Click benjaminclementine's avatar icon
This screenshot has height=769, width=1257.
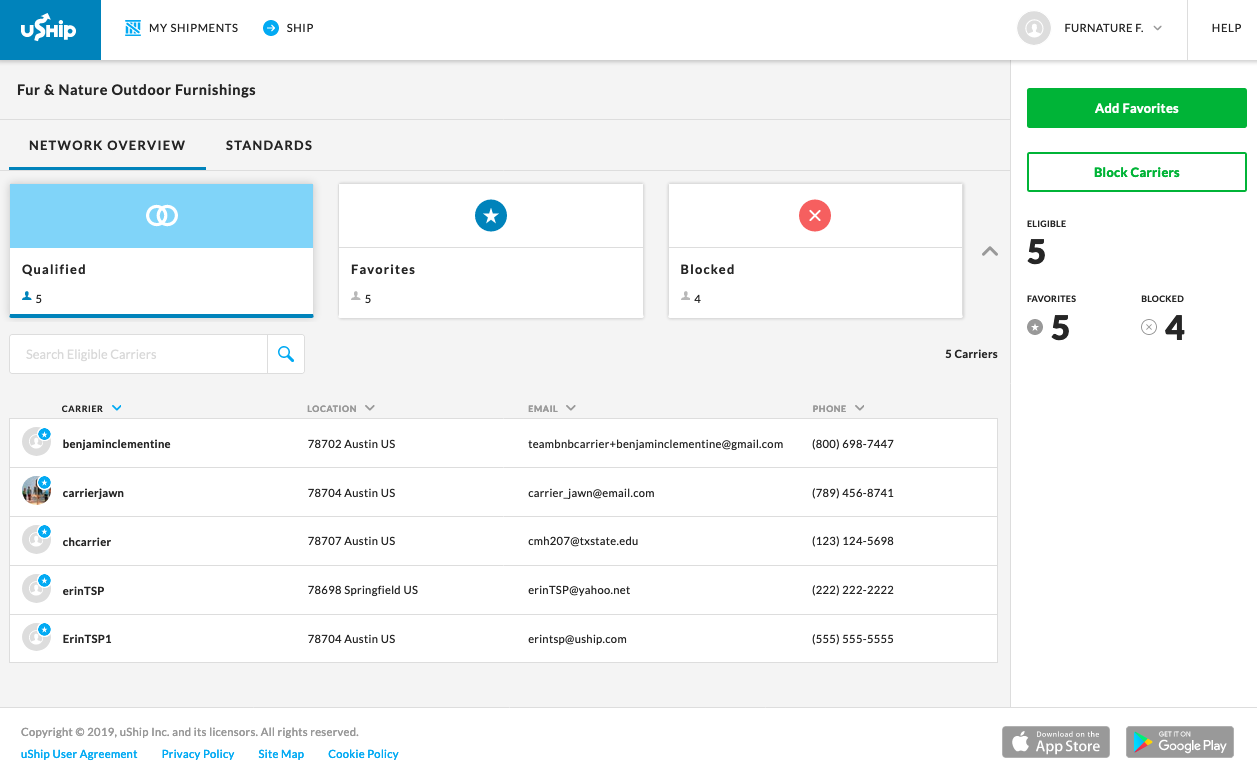(x=36, y=443)
